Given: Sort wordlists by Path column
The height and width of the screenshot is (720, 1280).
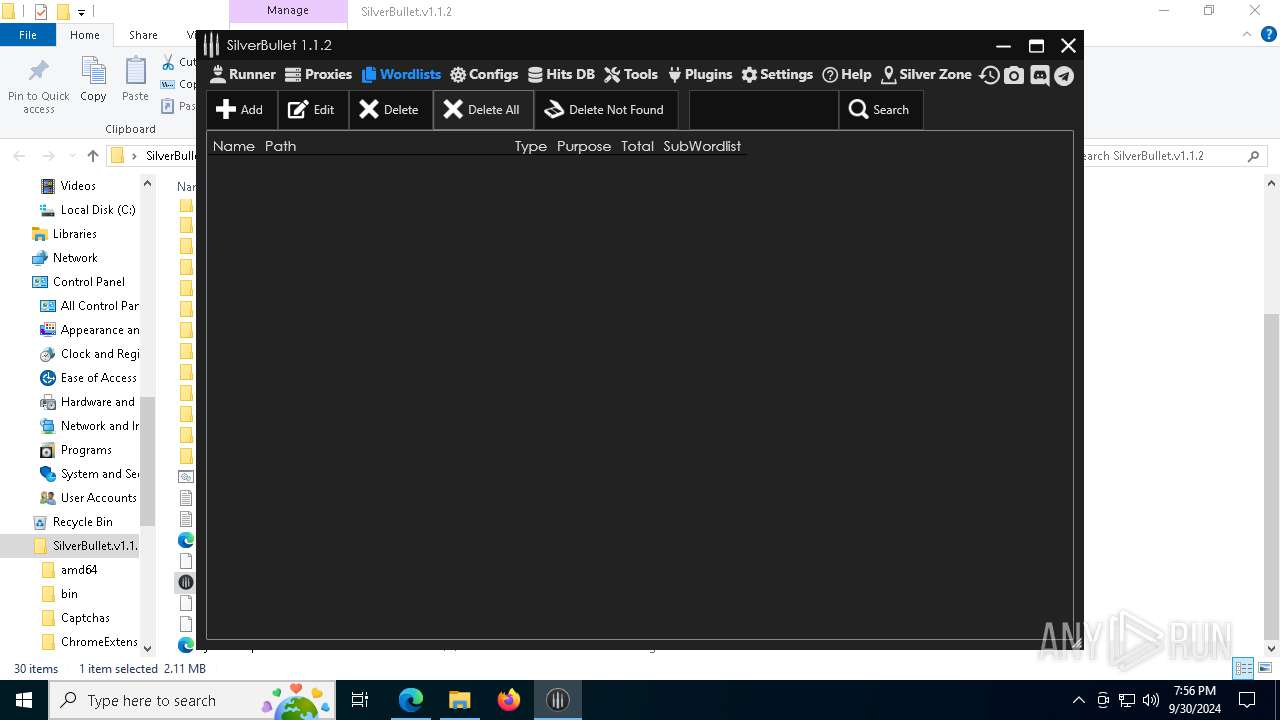Looking at the screenshot, I should 281,146.
